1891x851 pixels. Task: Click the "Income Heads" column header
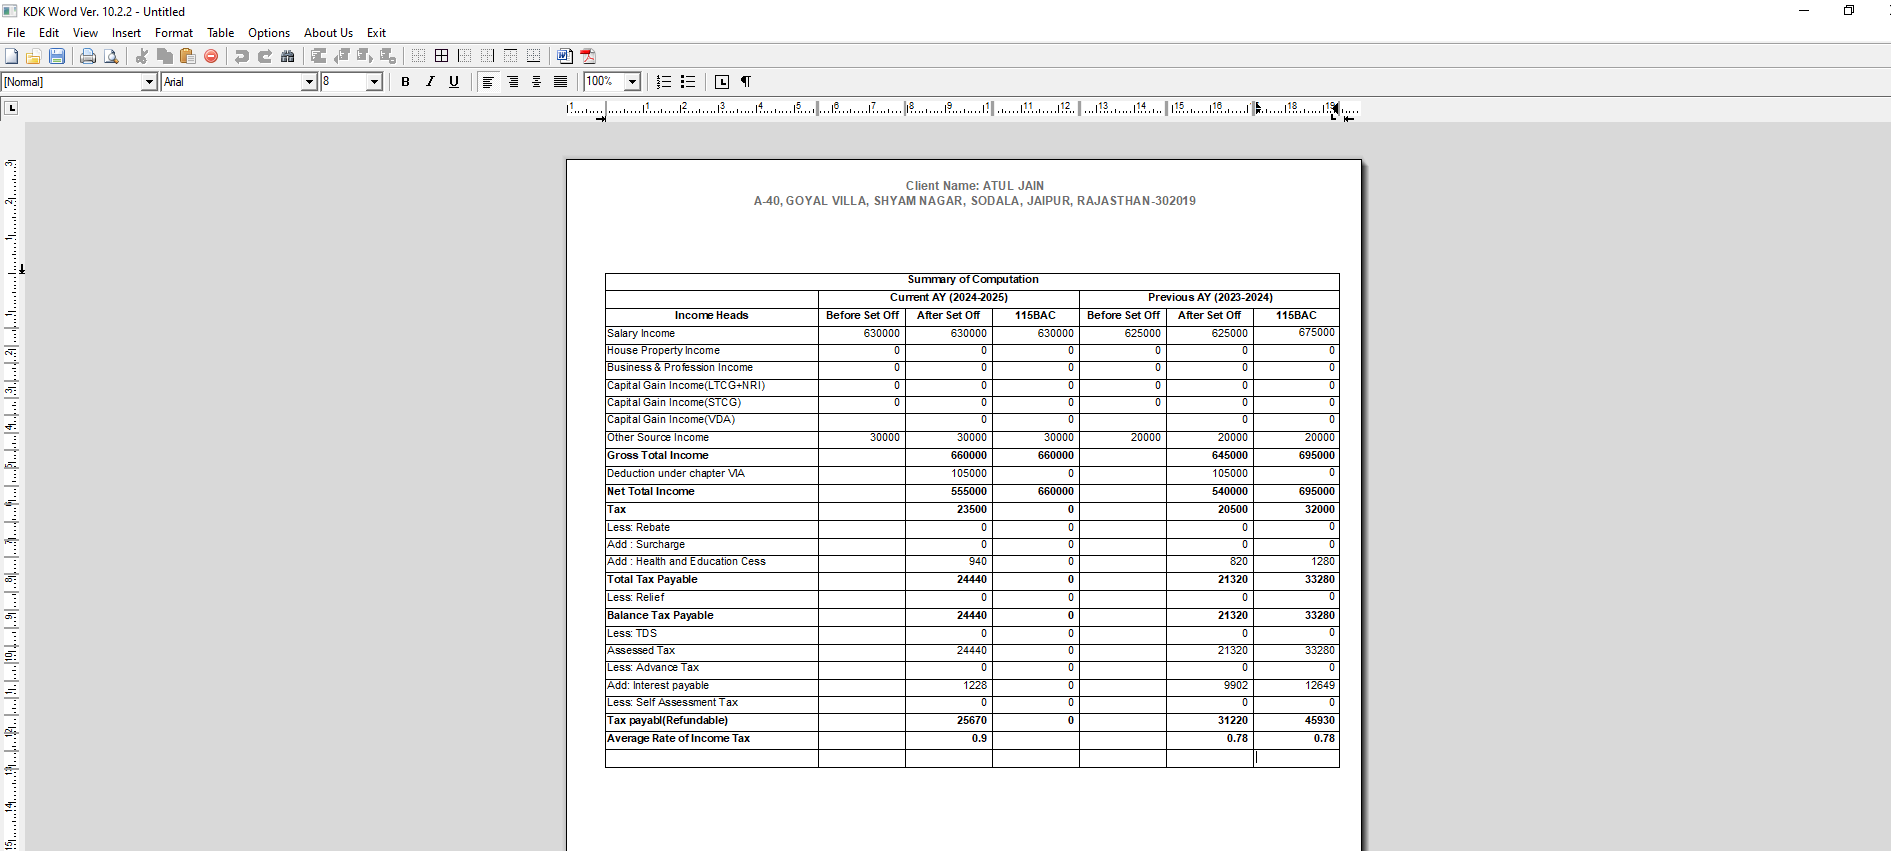[711, 316]
